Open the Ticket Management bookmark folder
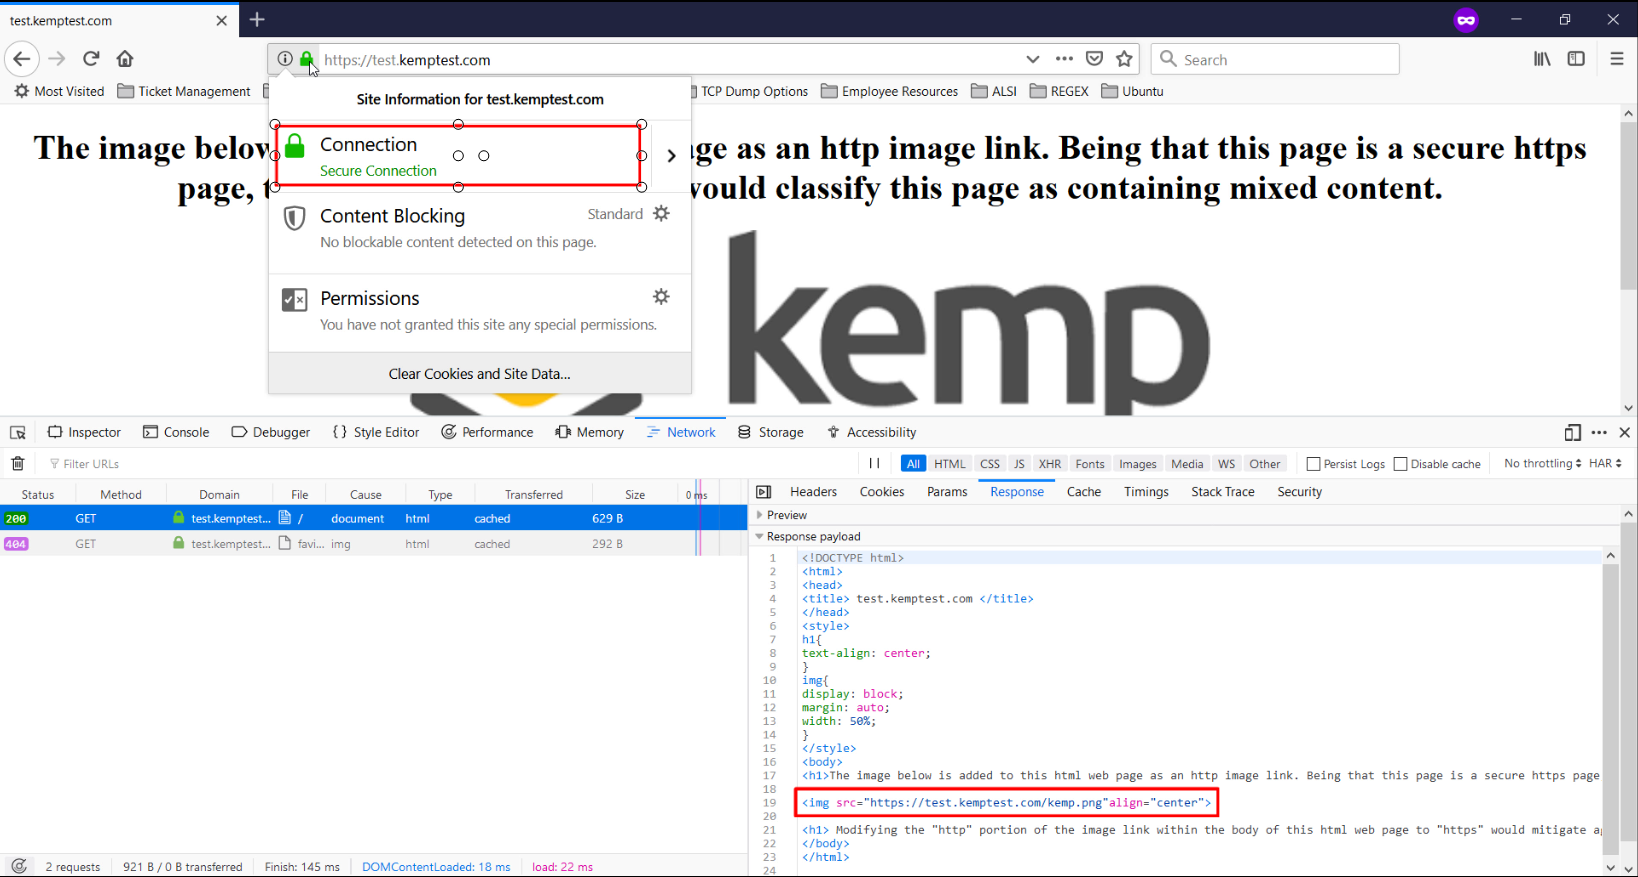1638x877 pixels. pos(184,91)
